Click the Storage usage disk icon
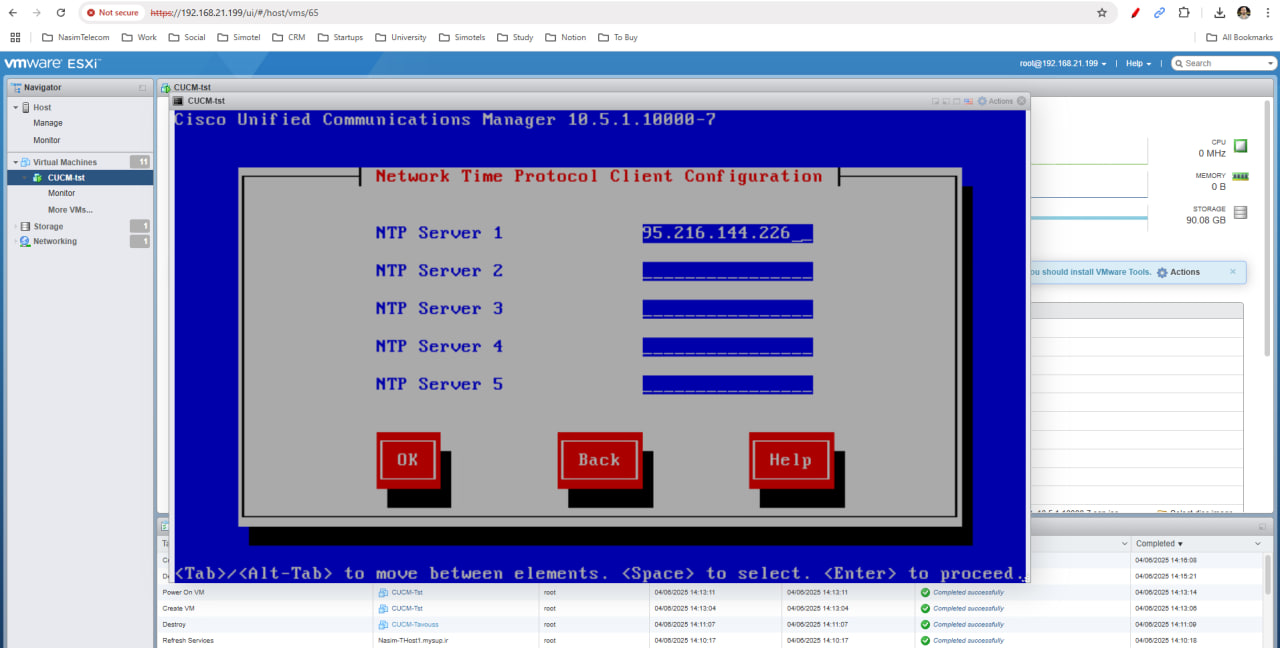The width and height of the screenshot is (1280, 648). click(x=1240, y=212)
